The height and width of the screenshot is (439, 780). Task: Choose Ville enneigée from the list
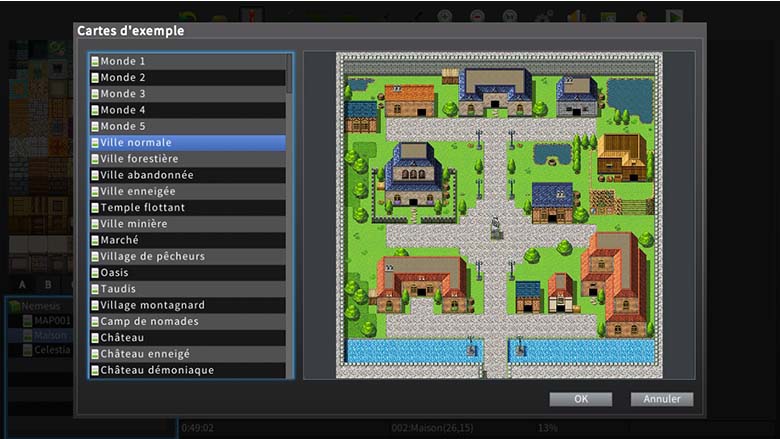click(138, 191)
